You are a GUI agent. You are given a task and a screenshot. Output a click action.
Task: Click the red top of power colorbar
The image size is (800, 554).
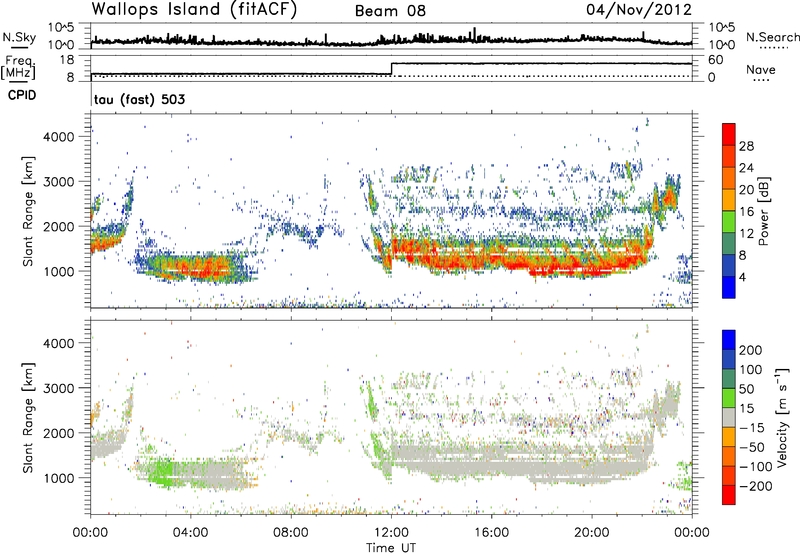point(729,134)
